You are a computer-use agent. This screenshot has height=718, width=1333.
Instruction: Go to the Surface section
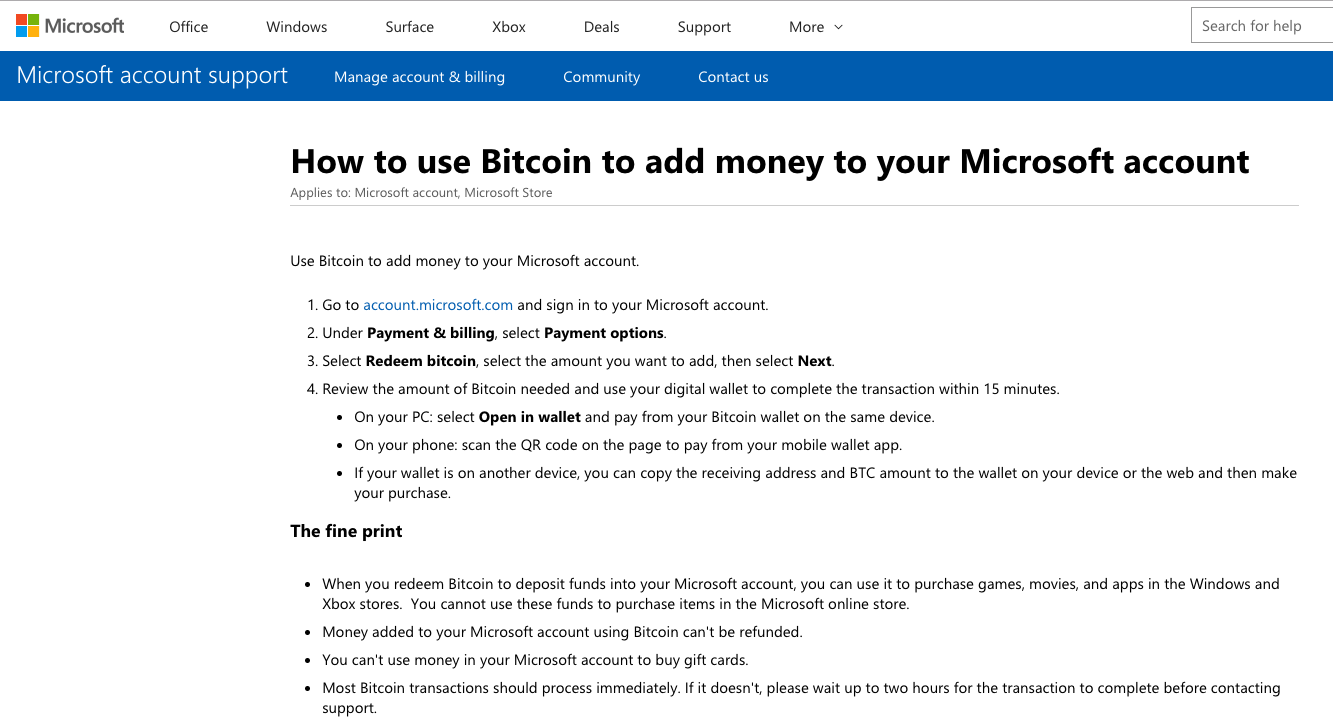coord(410,27)
